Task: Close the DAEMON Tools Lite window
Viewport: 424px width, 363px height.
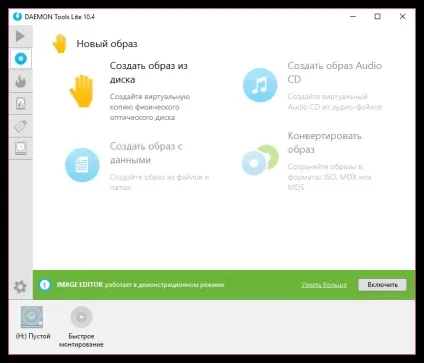Action: tap(402, 16)
